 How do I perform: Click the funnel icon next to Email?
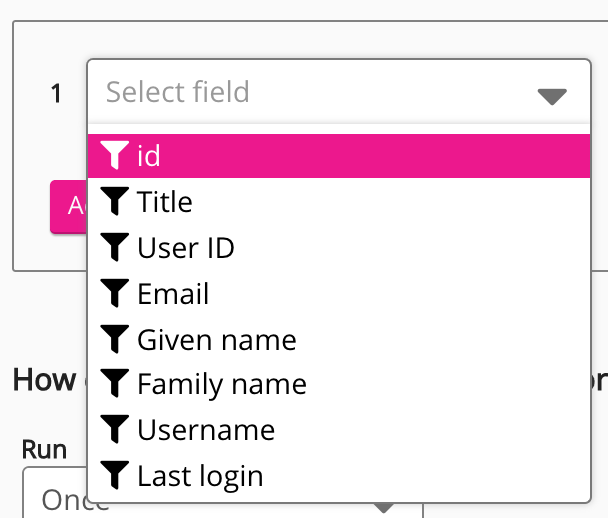[116, 293]
